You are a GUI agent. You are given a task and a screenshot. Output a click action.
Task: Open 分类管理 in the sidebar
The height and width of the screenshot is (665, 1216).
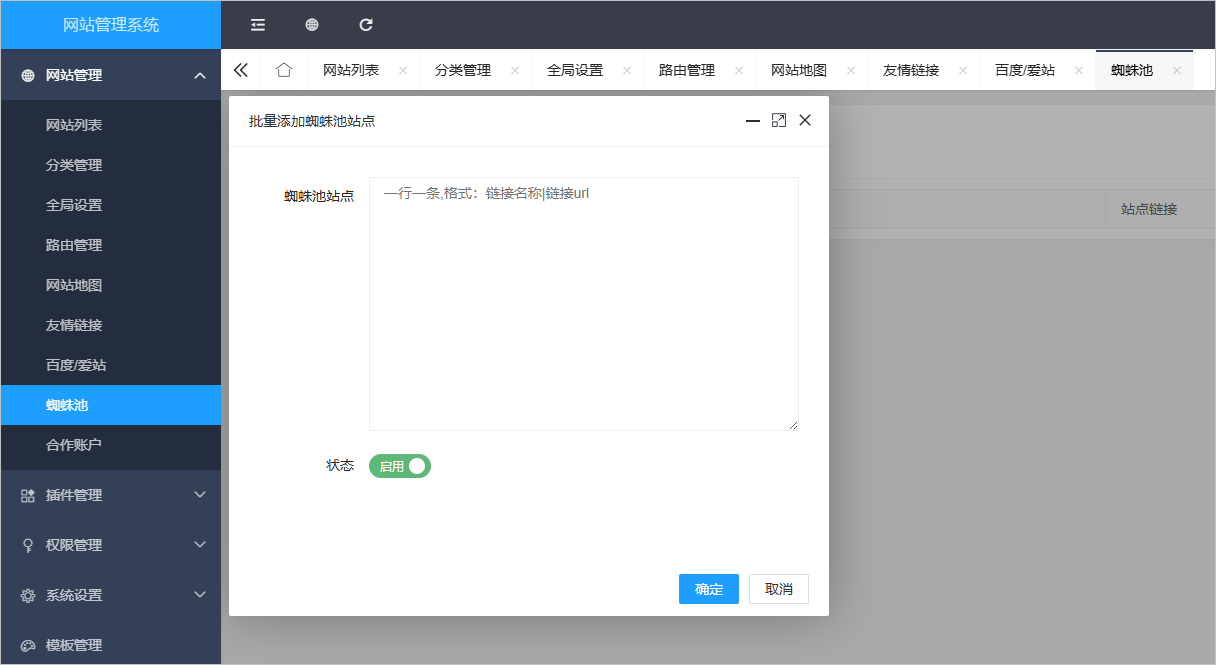coord(111,165)
